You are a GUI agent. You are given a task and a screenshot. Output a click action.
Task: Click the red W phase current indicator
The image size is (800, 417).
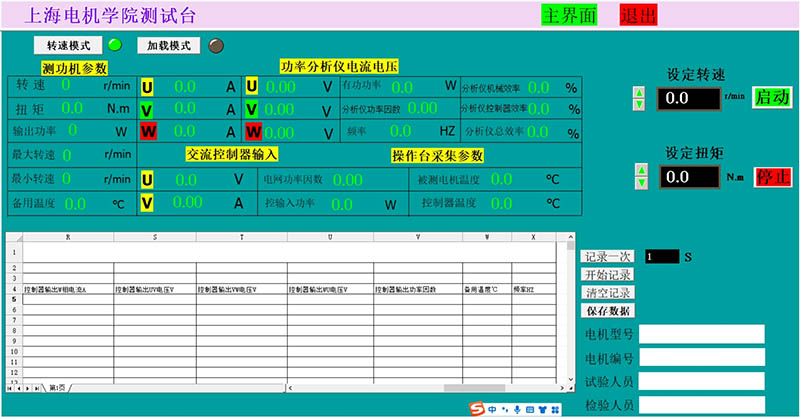[x=148, y=131]
